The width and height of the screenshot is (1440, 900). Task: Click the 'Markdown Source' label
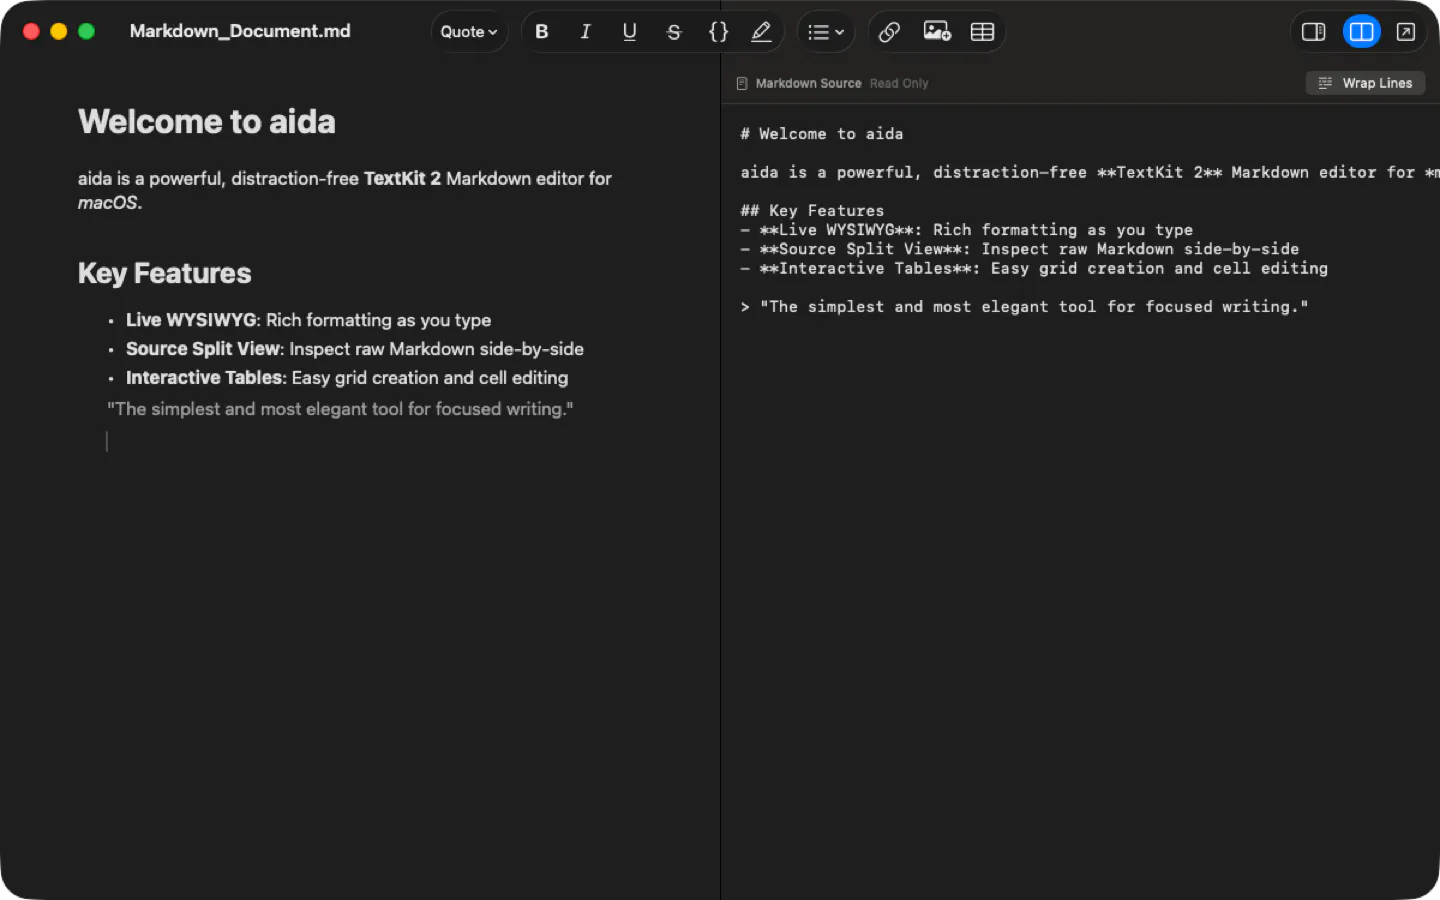coord(808,84)
